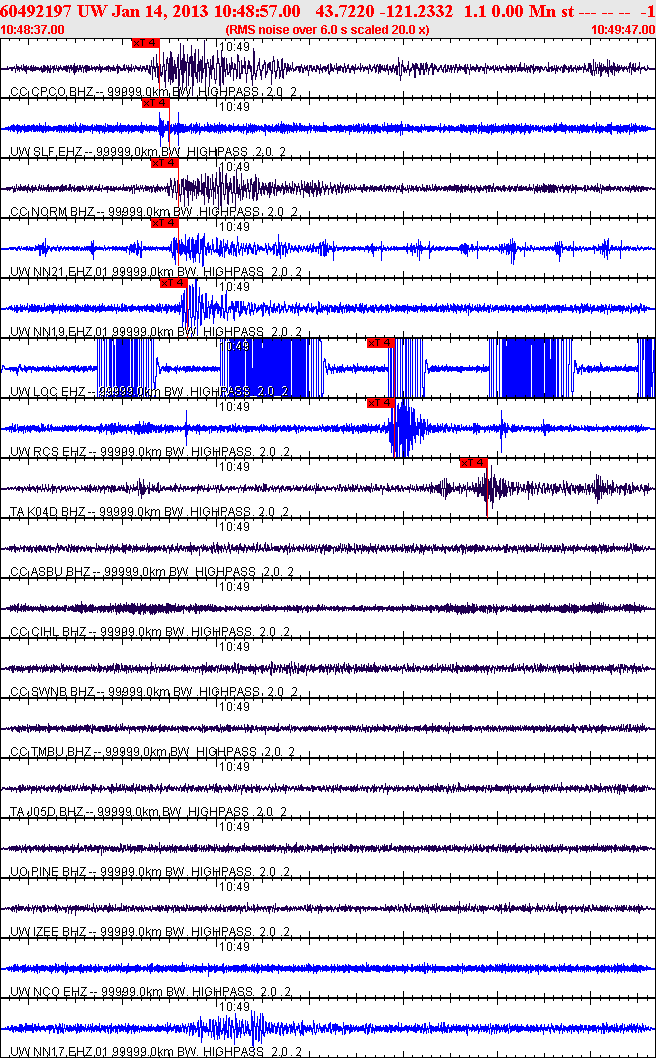Click the 'TA J05D BHZ' station label
Screen dimensions: 656x1058
click(49, 812)
